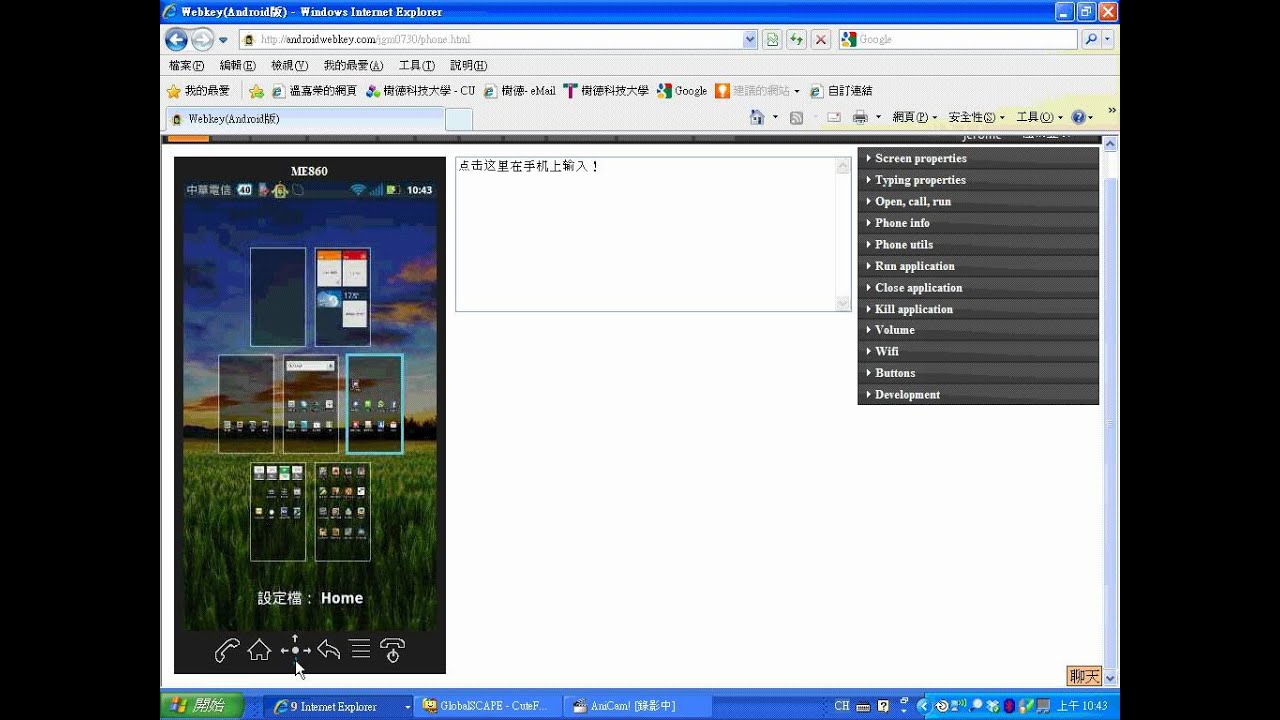Tap the Home icon under the phone screen
The height and width of the screenshot is (720, 1280).
tap(259, 651)
